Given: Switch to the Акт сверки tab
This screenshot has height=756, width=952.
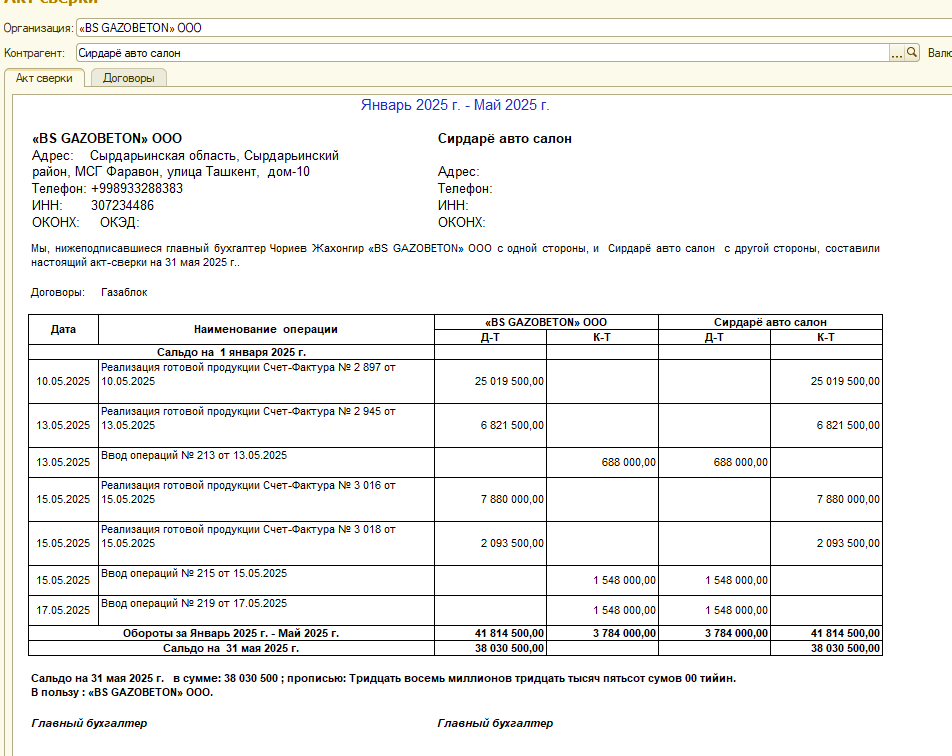Looking at the screenshot, I should pyautogui.click(x=44, y=78).
